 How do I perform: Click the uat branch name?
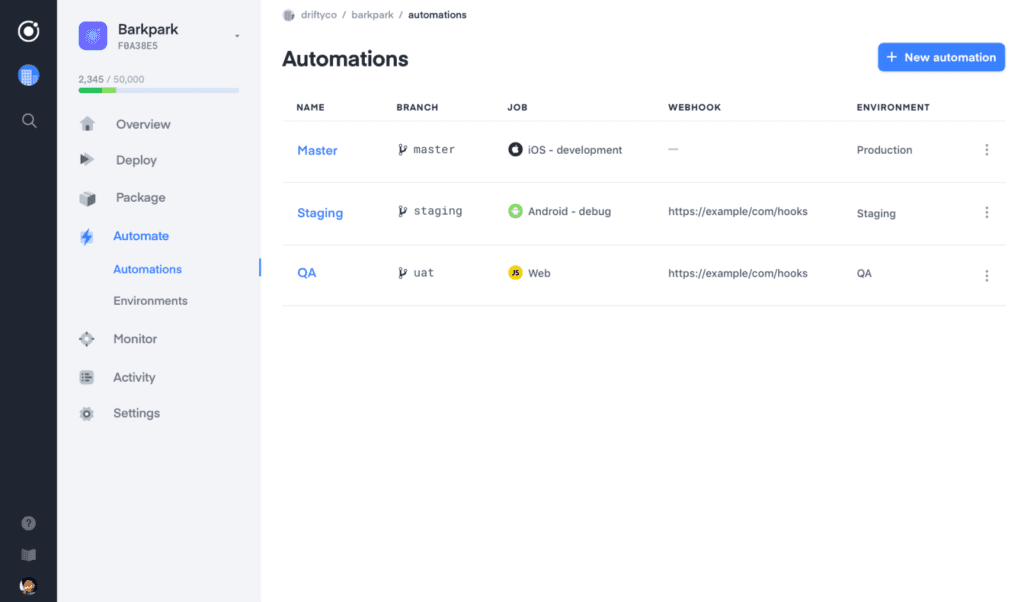click(423, 273)
